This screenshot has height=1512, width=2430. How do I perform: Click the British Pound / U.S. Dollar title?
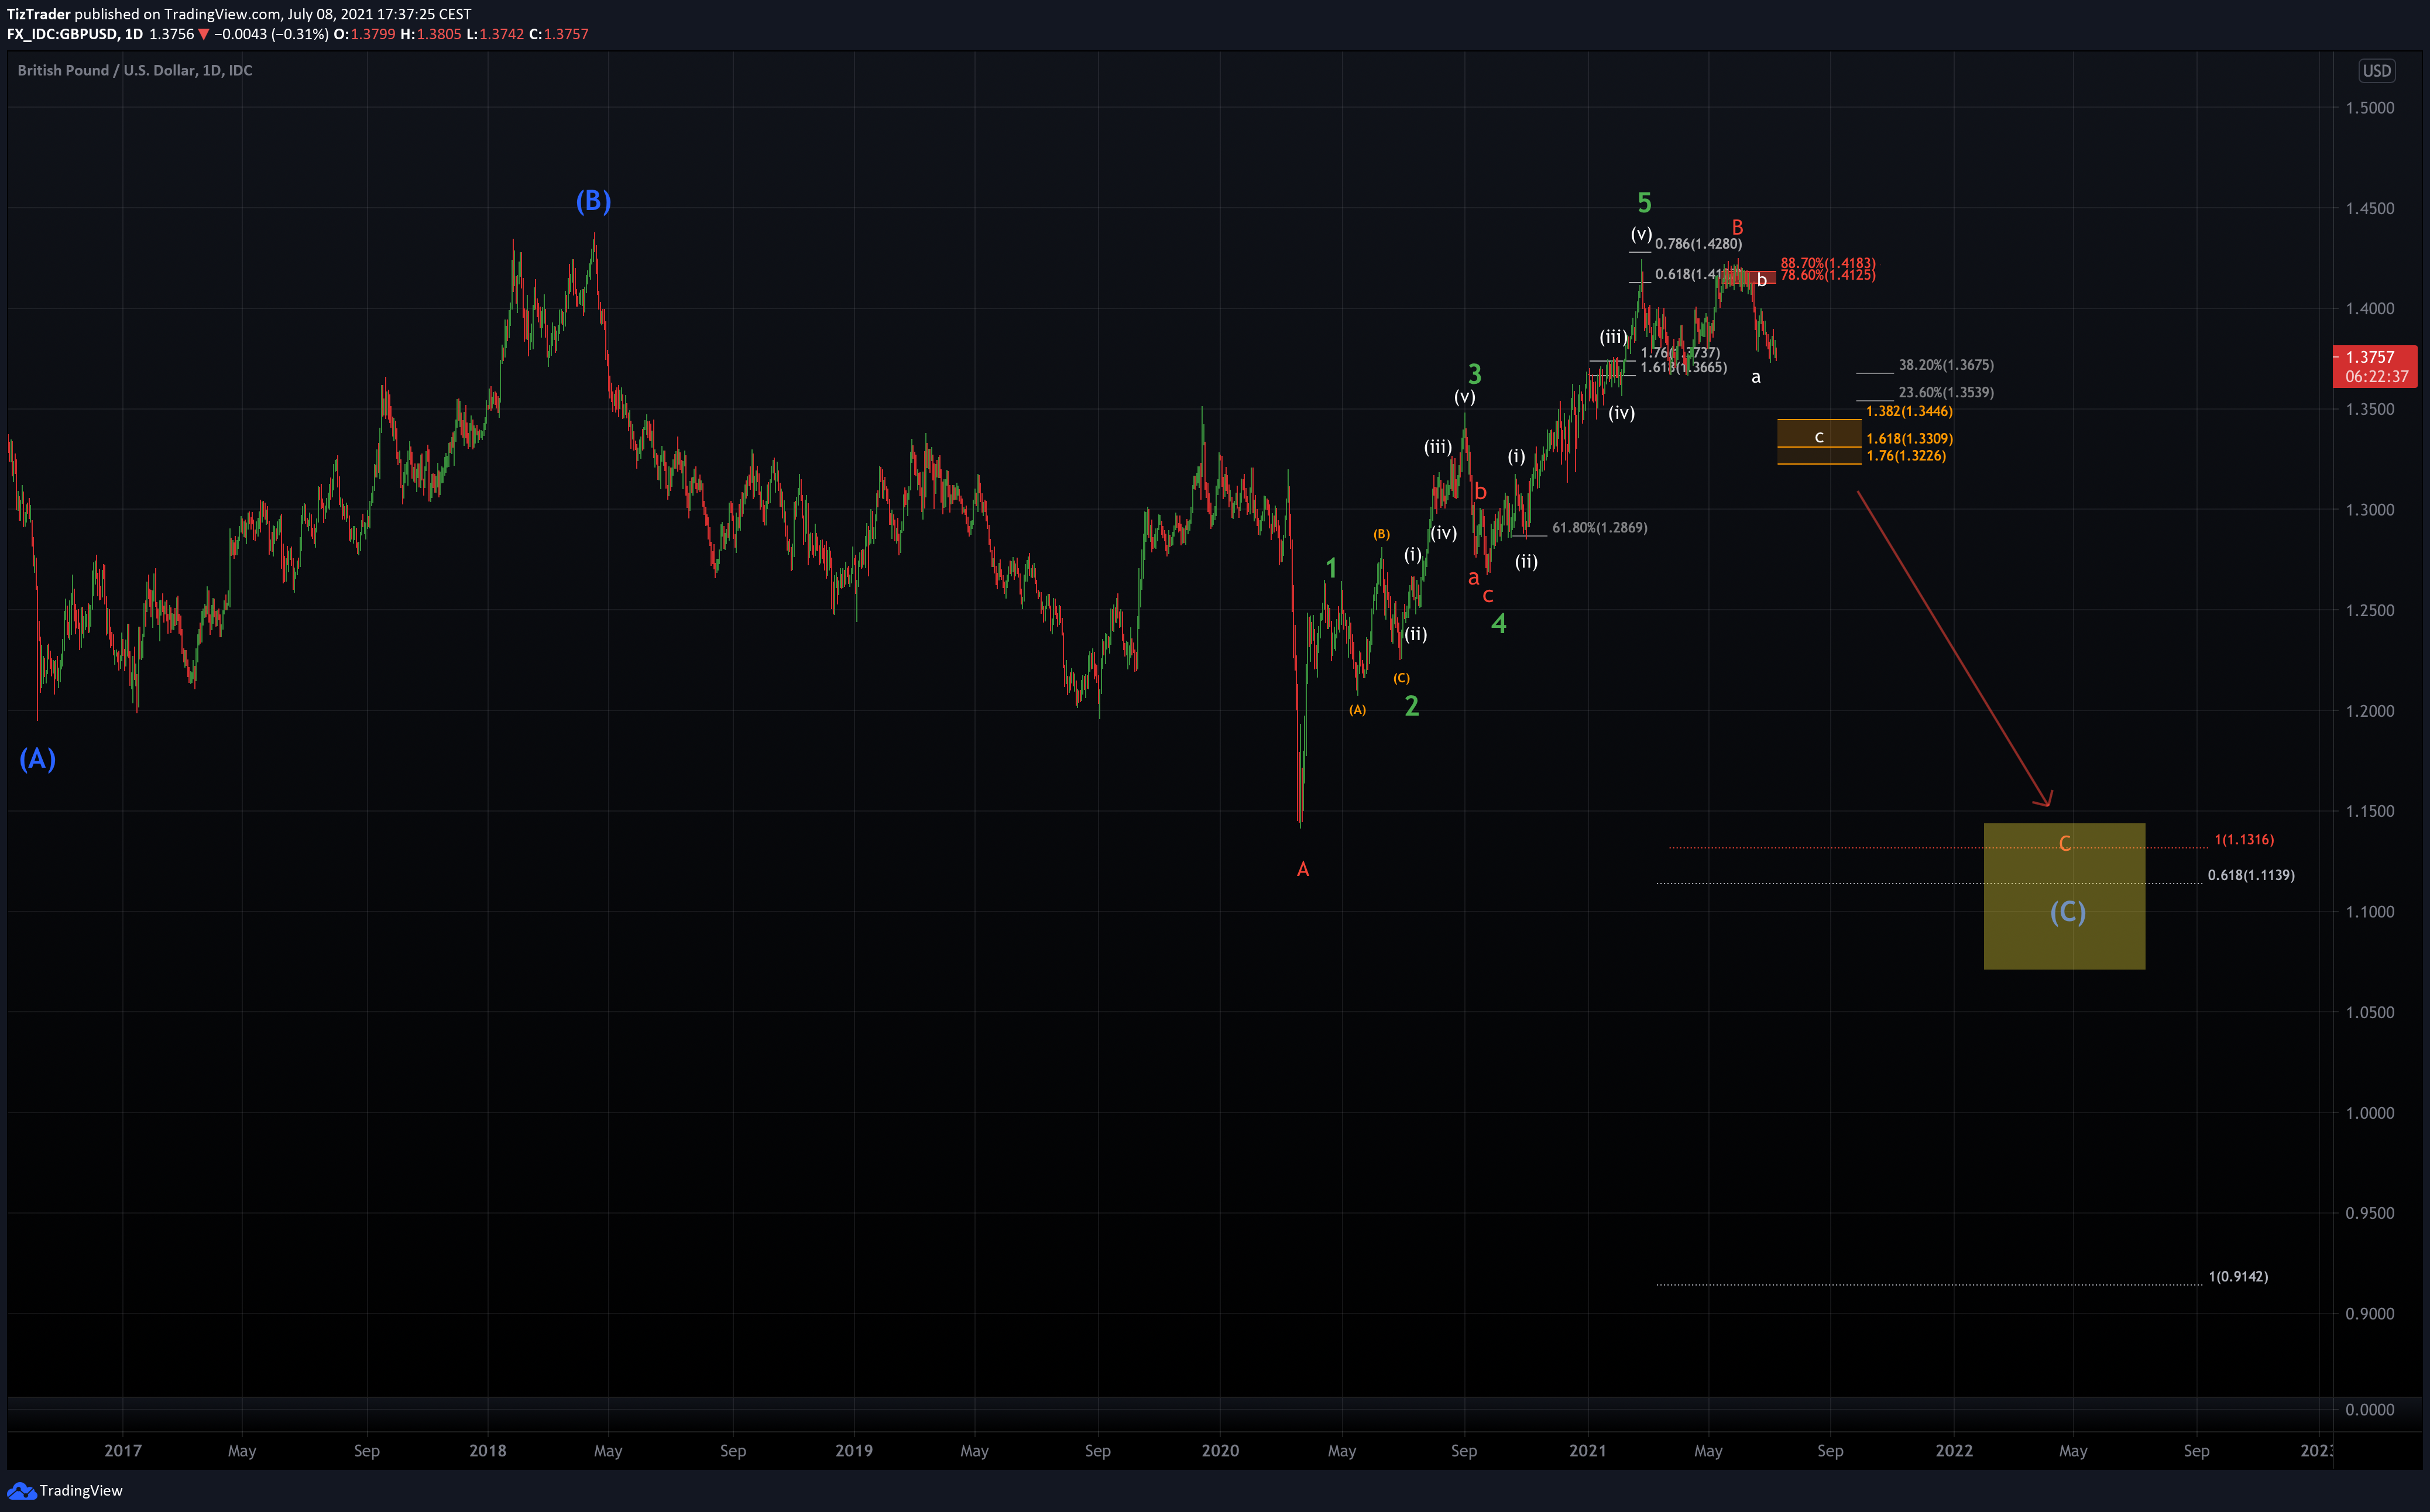pos(135,71)
